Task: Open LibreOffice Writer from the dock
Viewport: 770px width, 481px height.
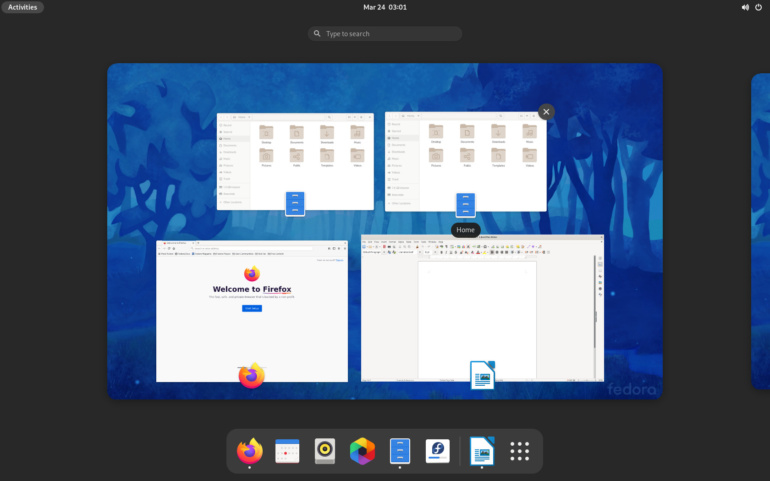Action: 482,451
